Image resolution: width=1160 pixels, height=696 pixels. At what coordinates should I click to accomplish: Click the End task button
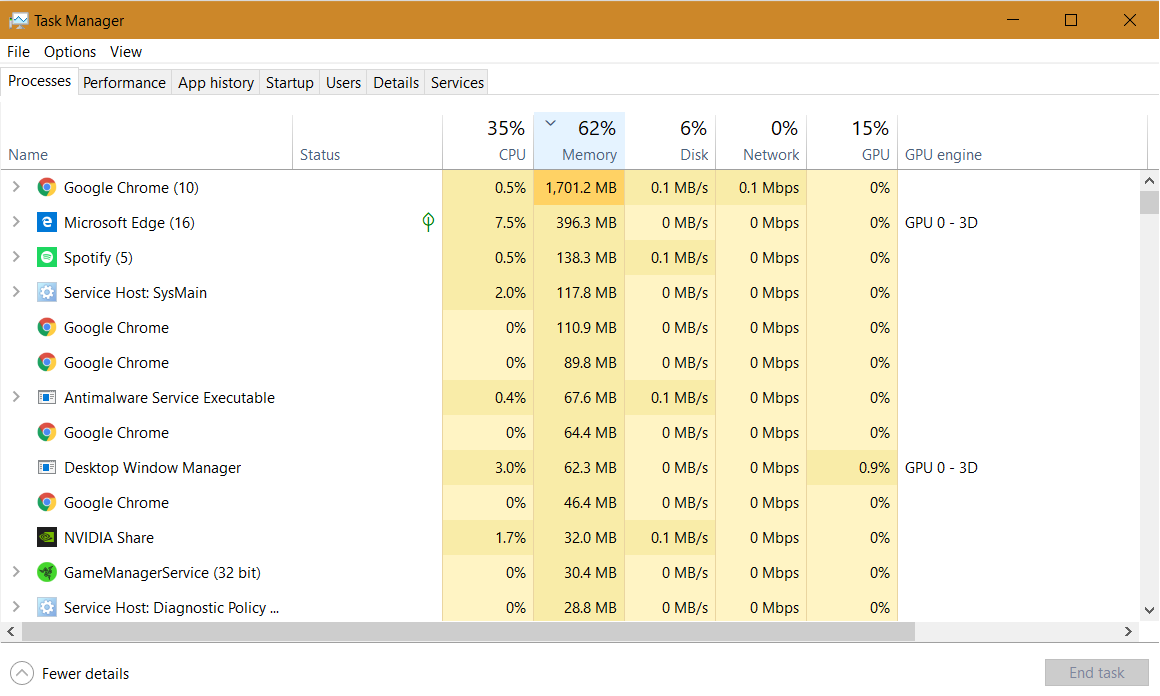pos(1096,673)
